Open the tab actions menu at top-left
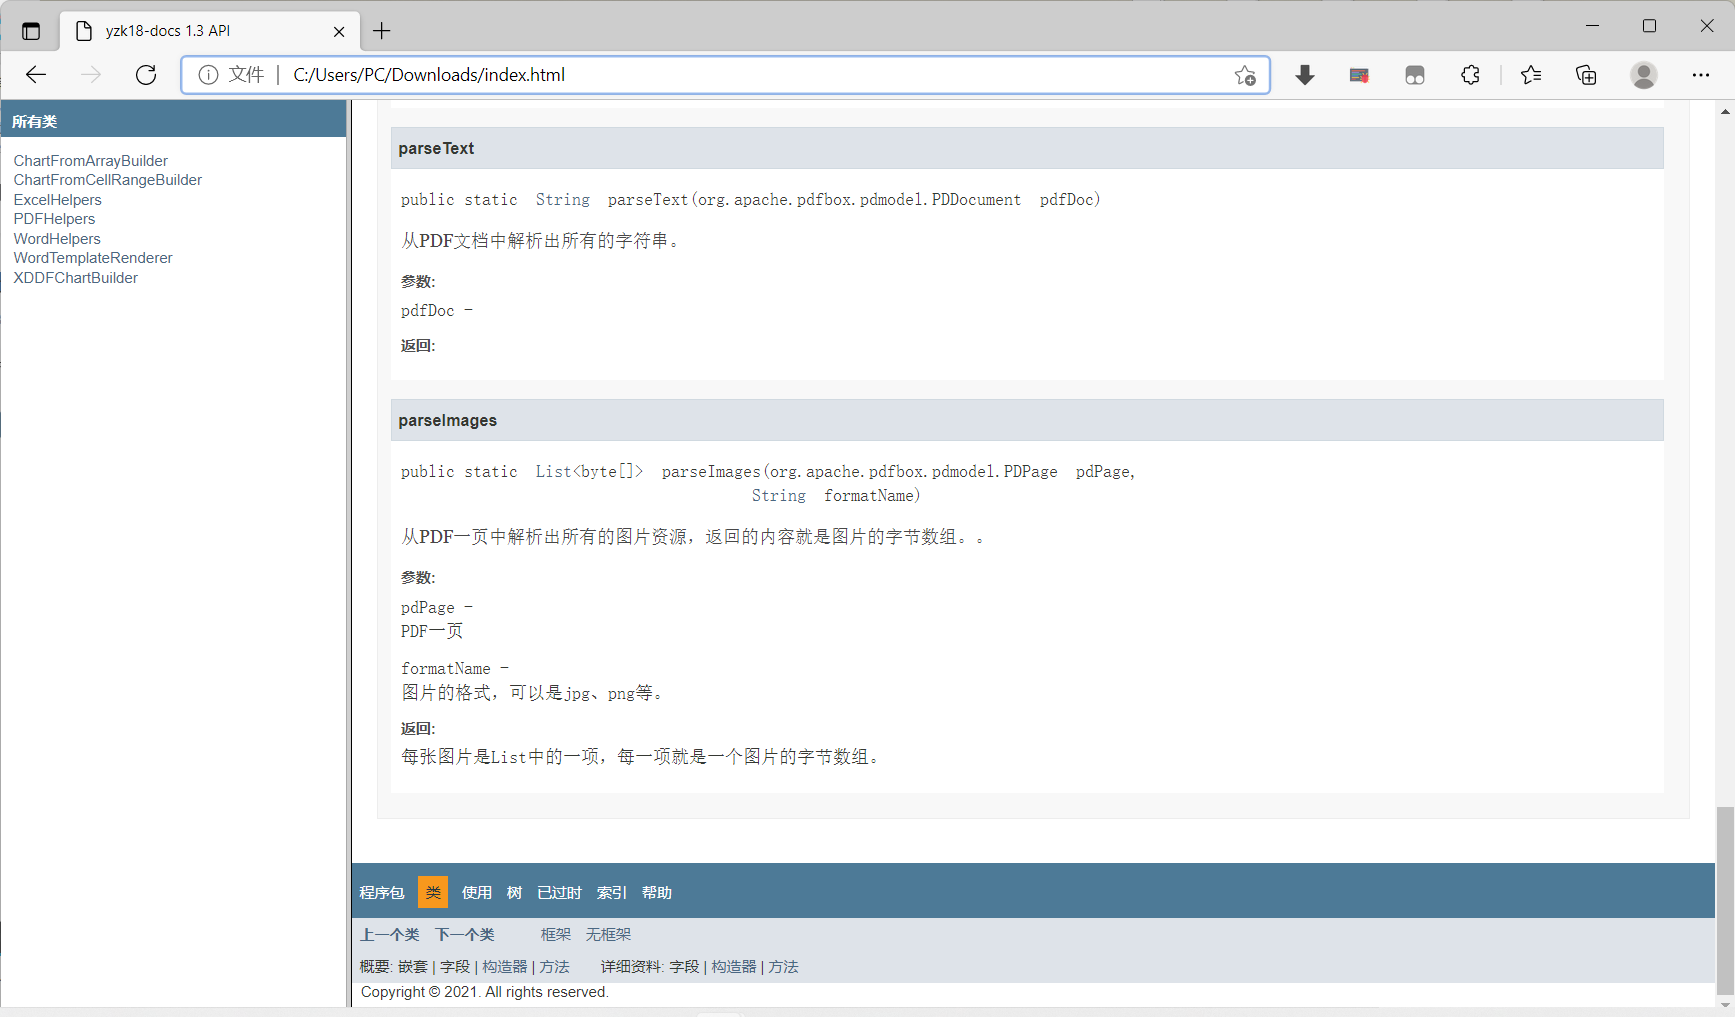 (x=30, y=30)
